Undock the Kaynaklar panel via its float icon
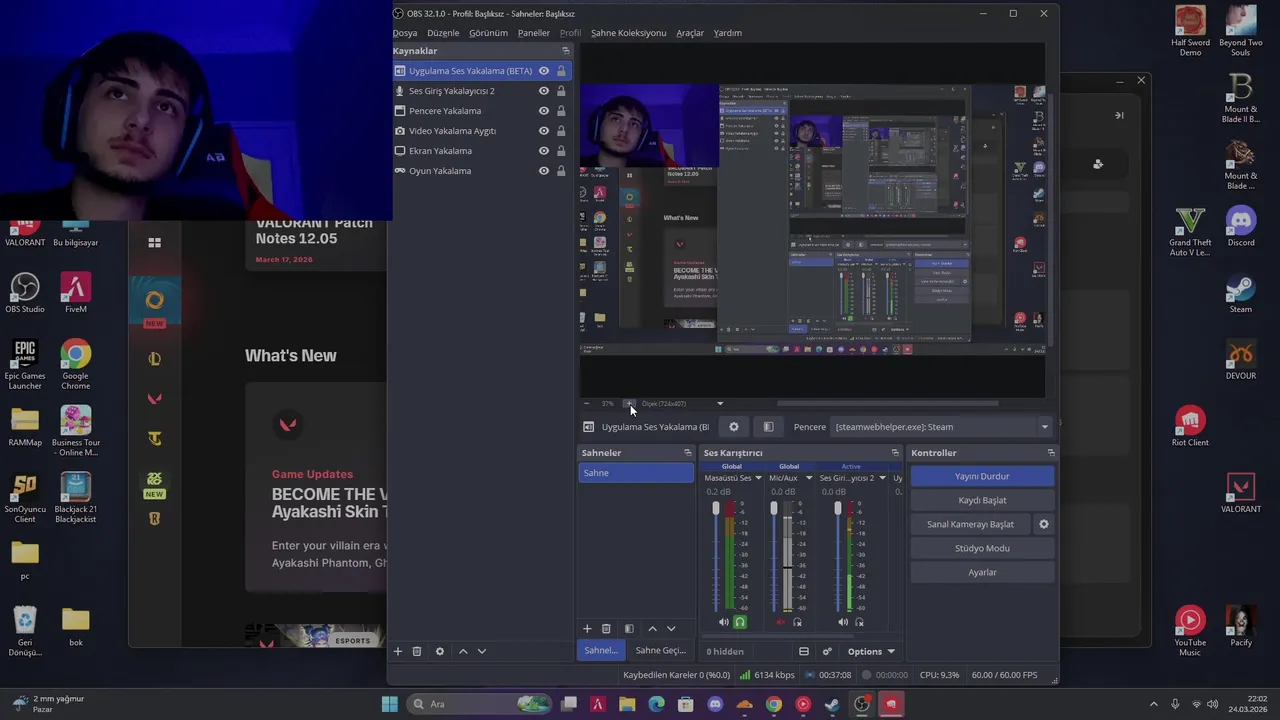 565,51
